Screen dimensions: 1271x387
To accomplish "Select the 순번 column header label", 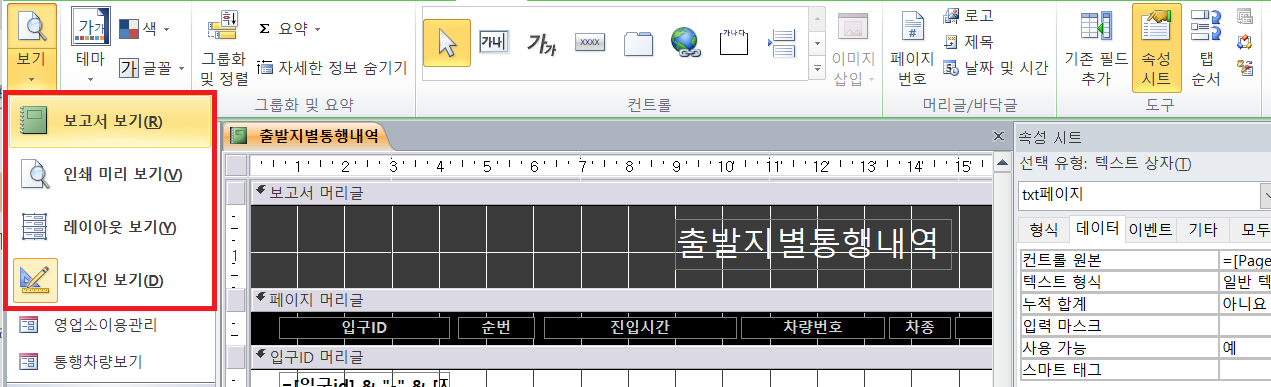I will click(496, 327).
